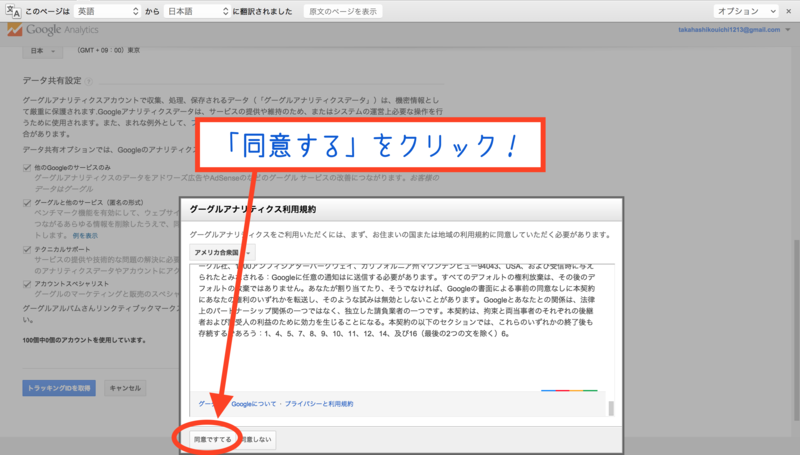Click the agree button in terms dialog
This screenshot has width=800, height=455.
coord(212,439)
